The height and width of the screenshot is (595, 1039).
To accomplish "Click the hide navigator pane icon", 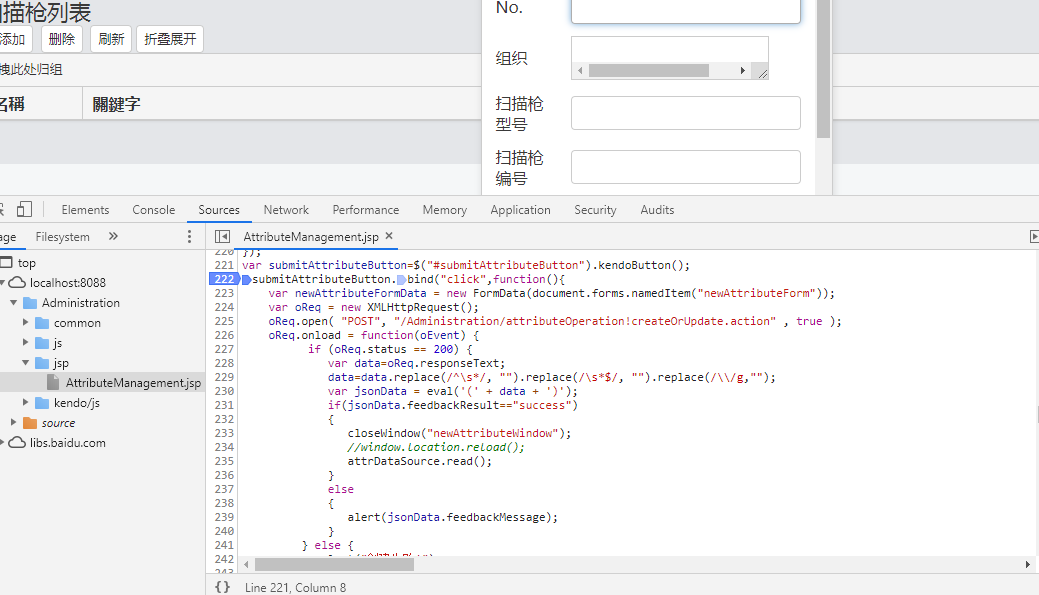I will tap(223, 237).
